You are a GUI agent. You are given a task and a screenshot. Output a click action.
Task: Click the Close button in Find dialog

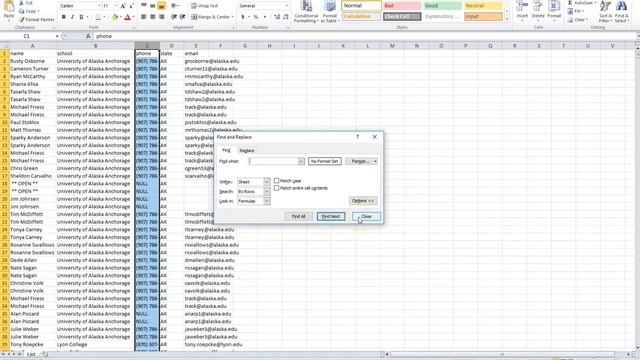point(367,216)
